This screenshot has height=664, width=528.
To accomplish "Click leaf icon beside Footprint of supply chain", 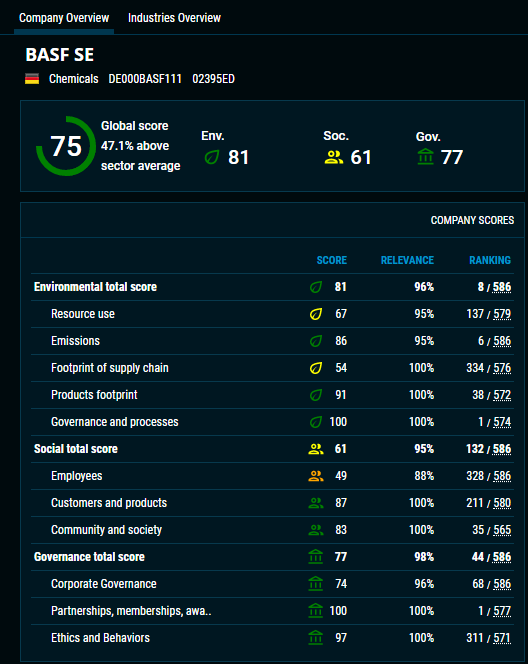I will (316, 368).
